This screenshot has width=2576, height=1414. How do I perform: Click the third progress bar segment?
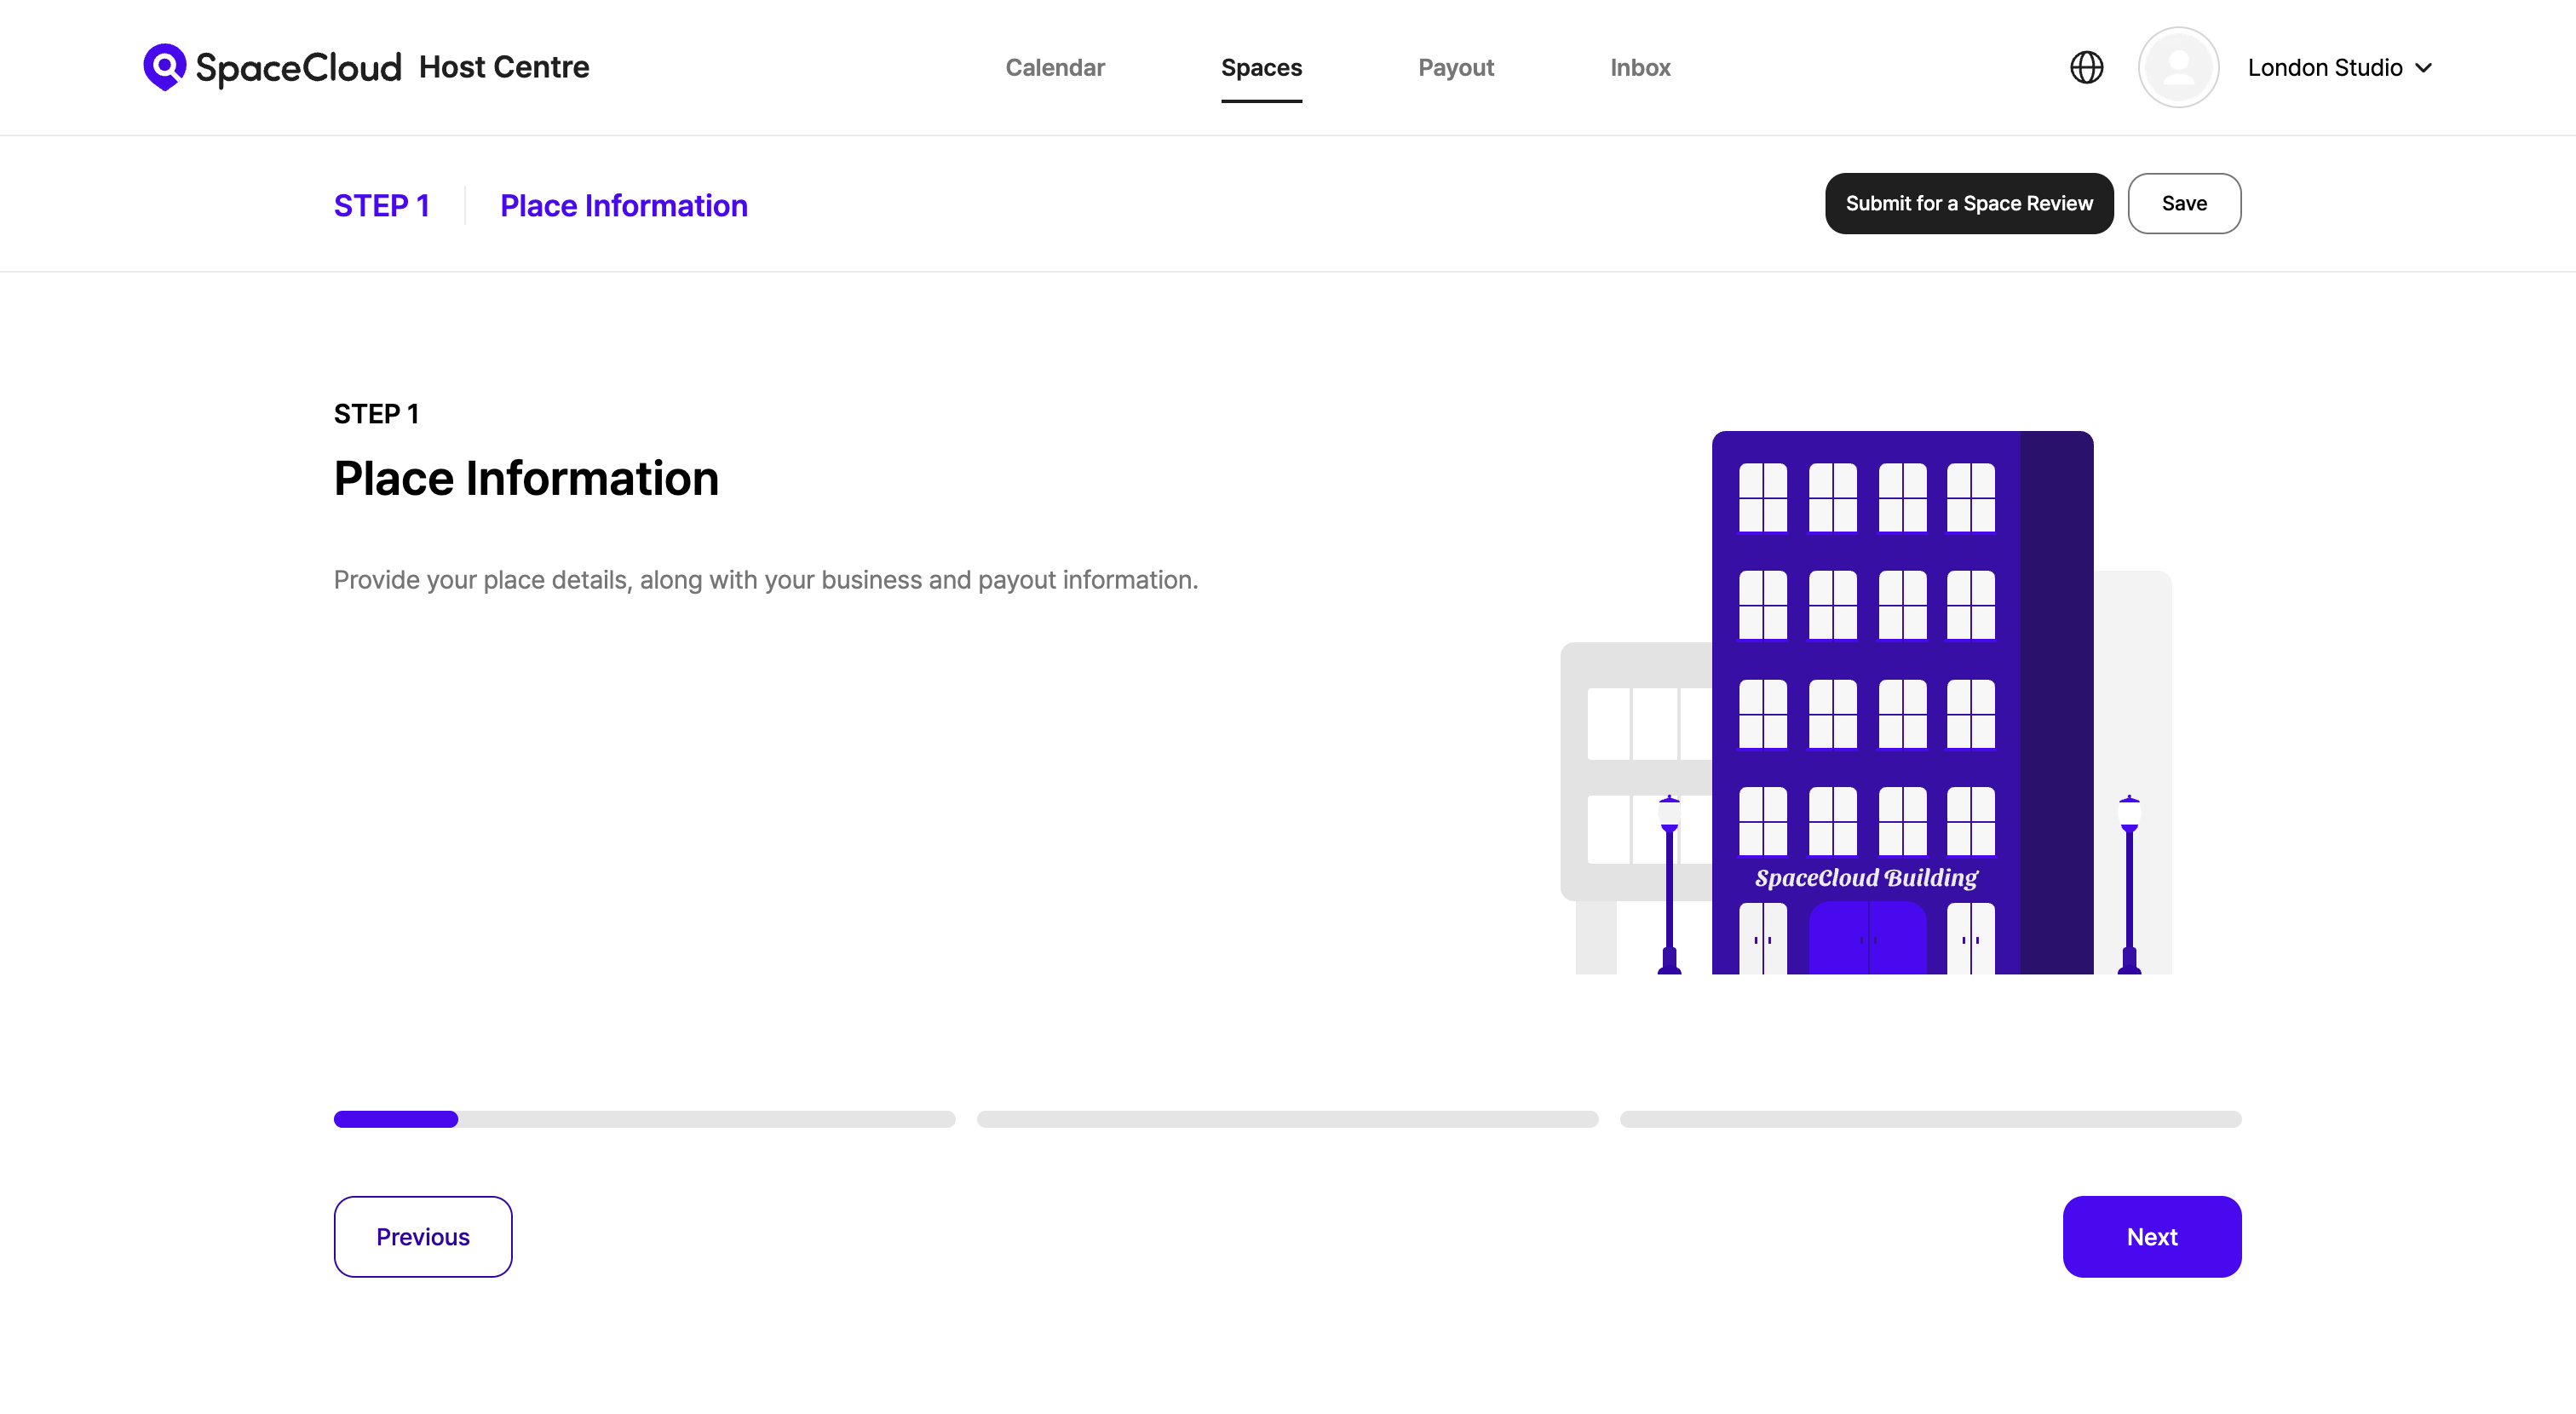tap(1930, 1119)
